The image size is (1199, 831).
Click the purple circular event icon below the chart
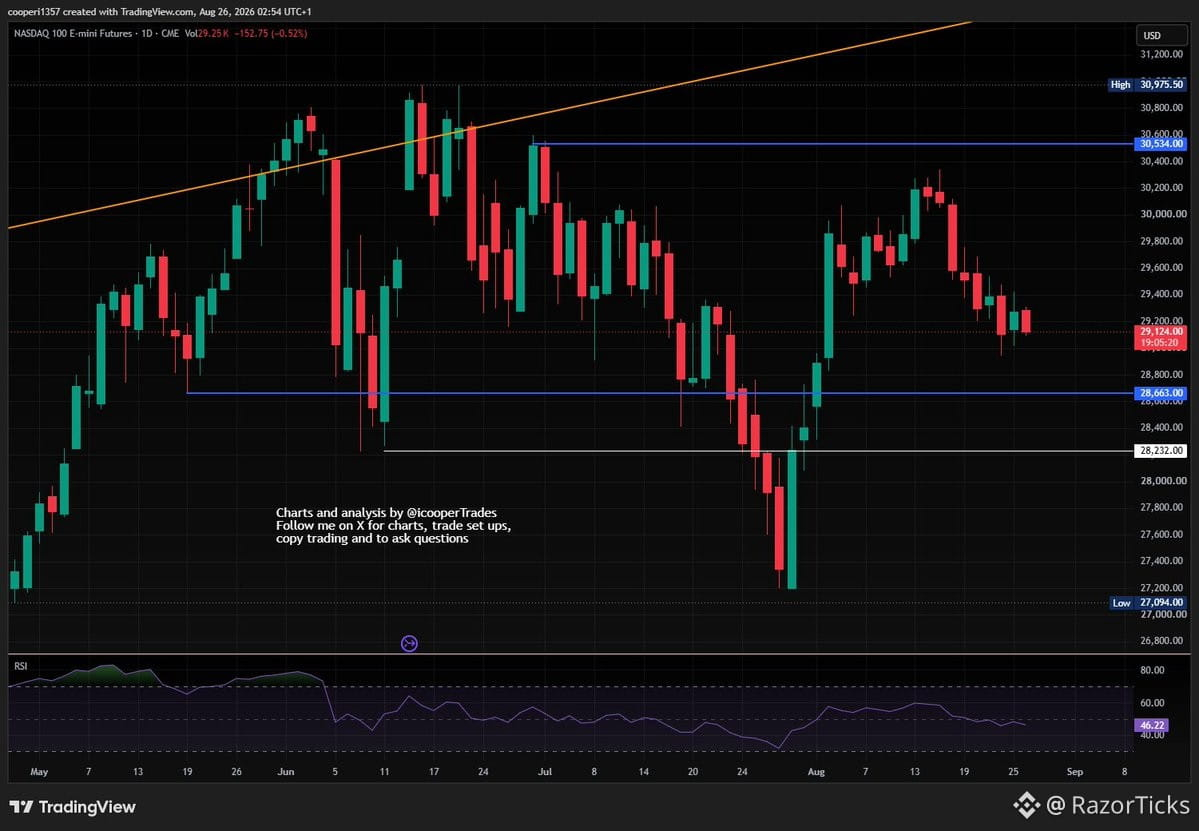click(409, 644)
